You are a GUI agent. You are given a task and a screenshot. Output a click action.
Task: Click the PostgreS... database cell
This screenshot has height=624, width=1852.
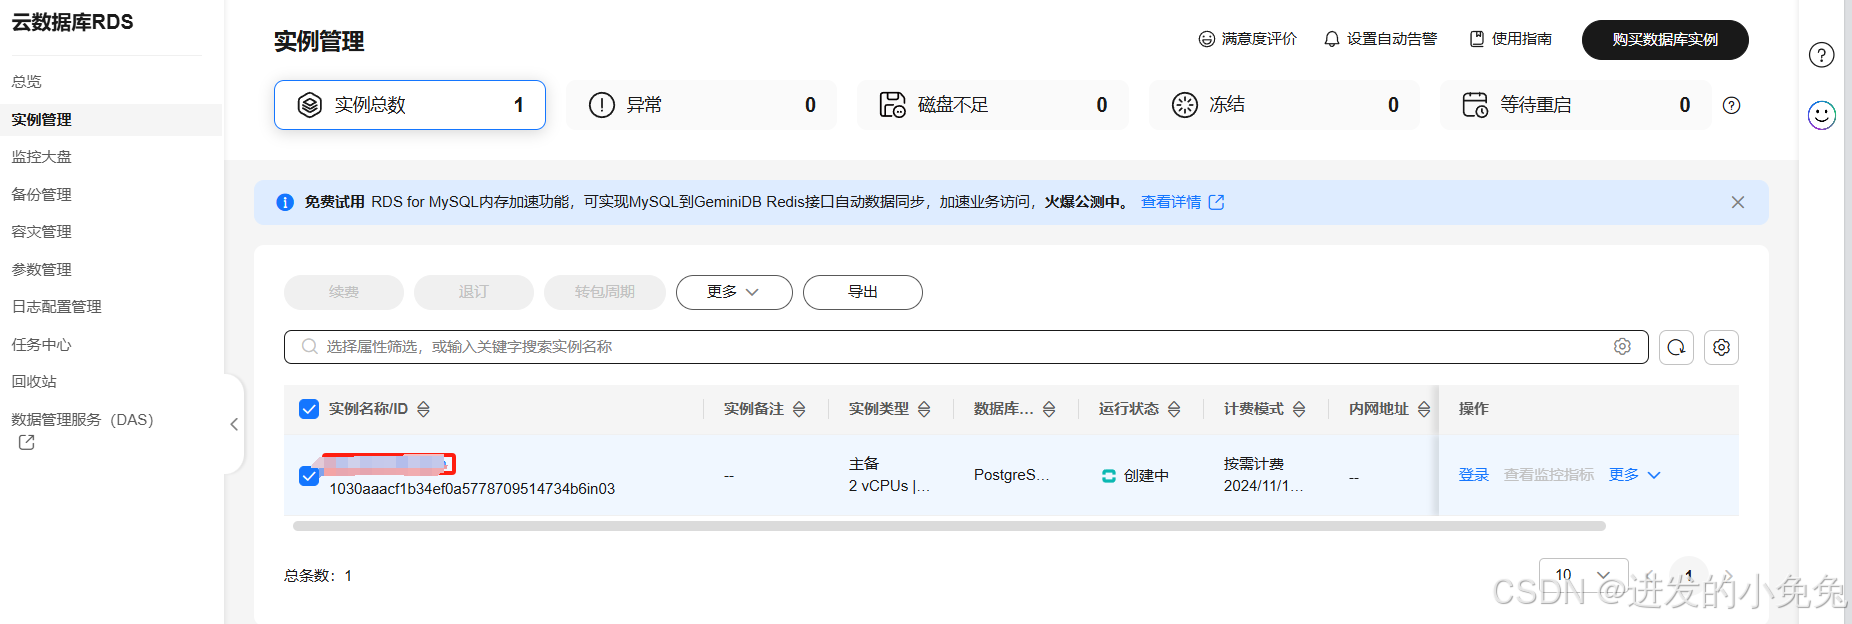tap(1012, 475)
